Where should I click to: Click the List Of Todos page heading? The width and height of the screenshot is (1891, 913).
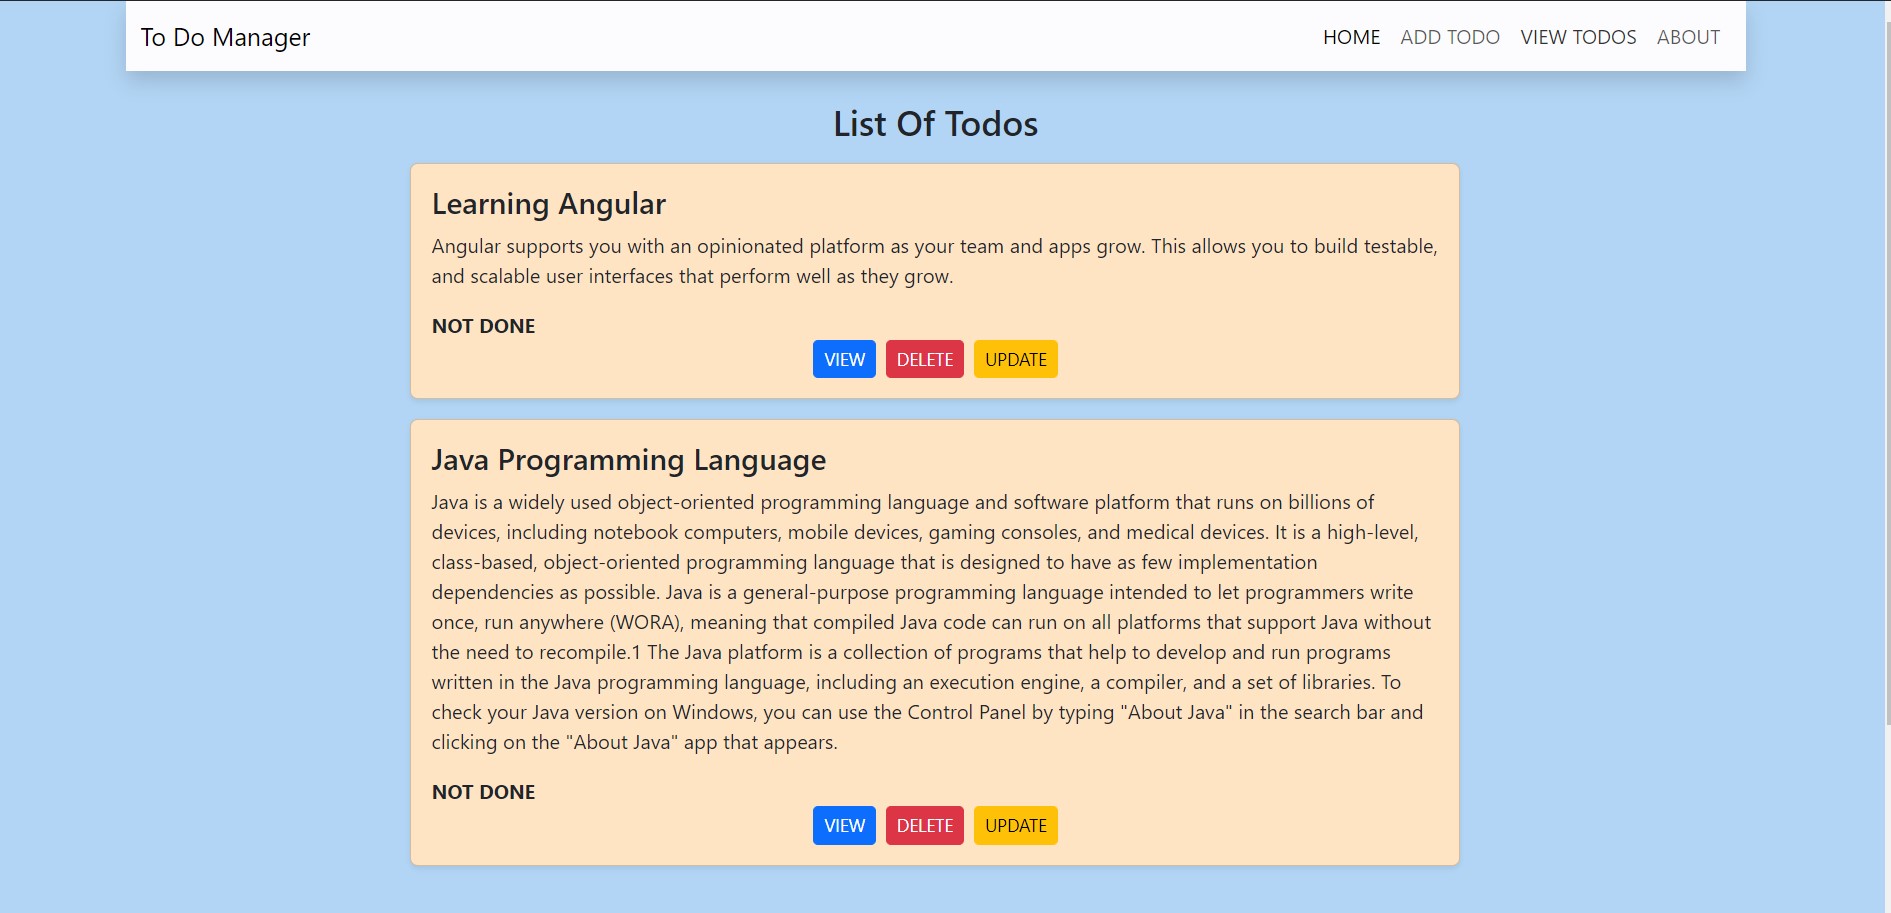[935, 124]
